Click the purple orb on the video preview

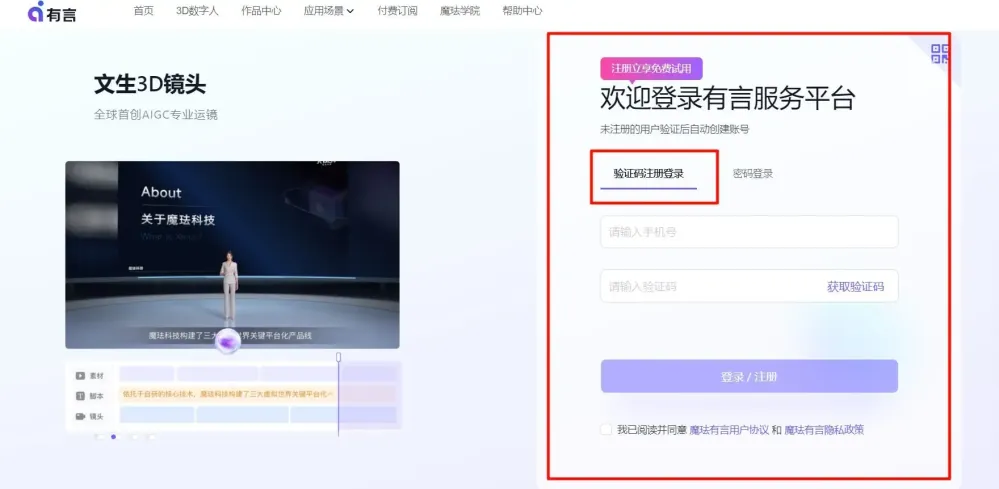(227, 343)
